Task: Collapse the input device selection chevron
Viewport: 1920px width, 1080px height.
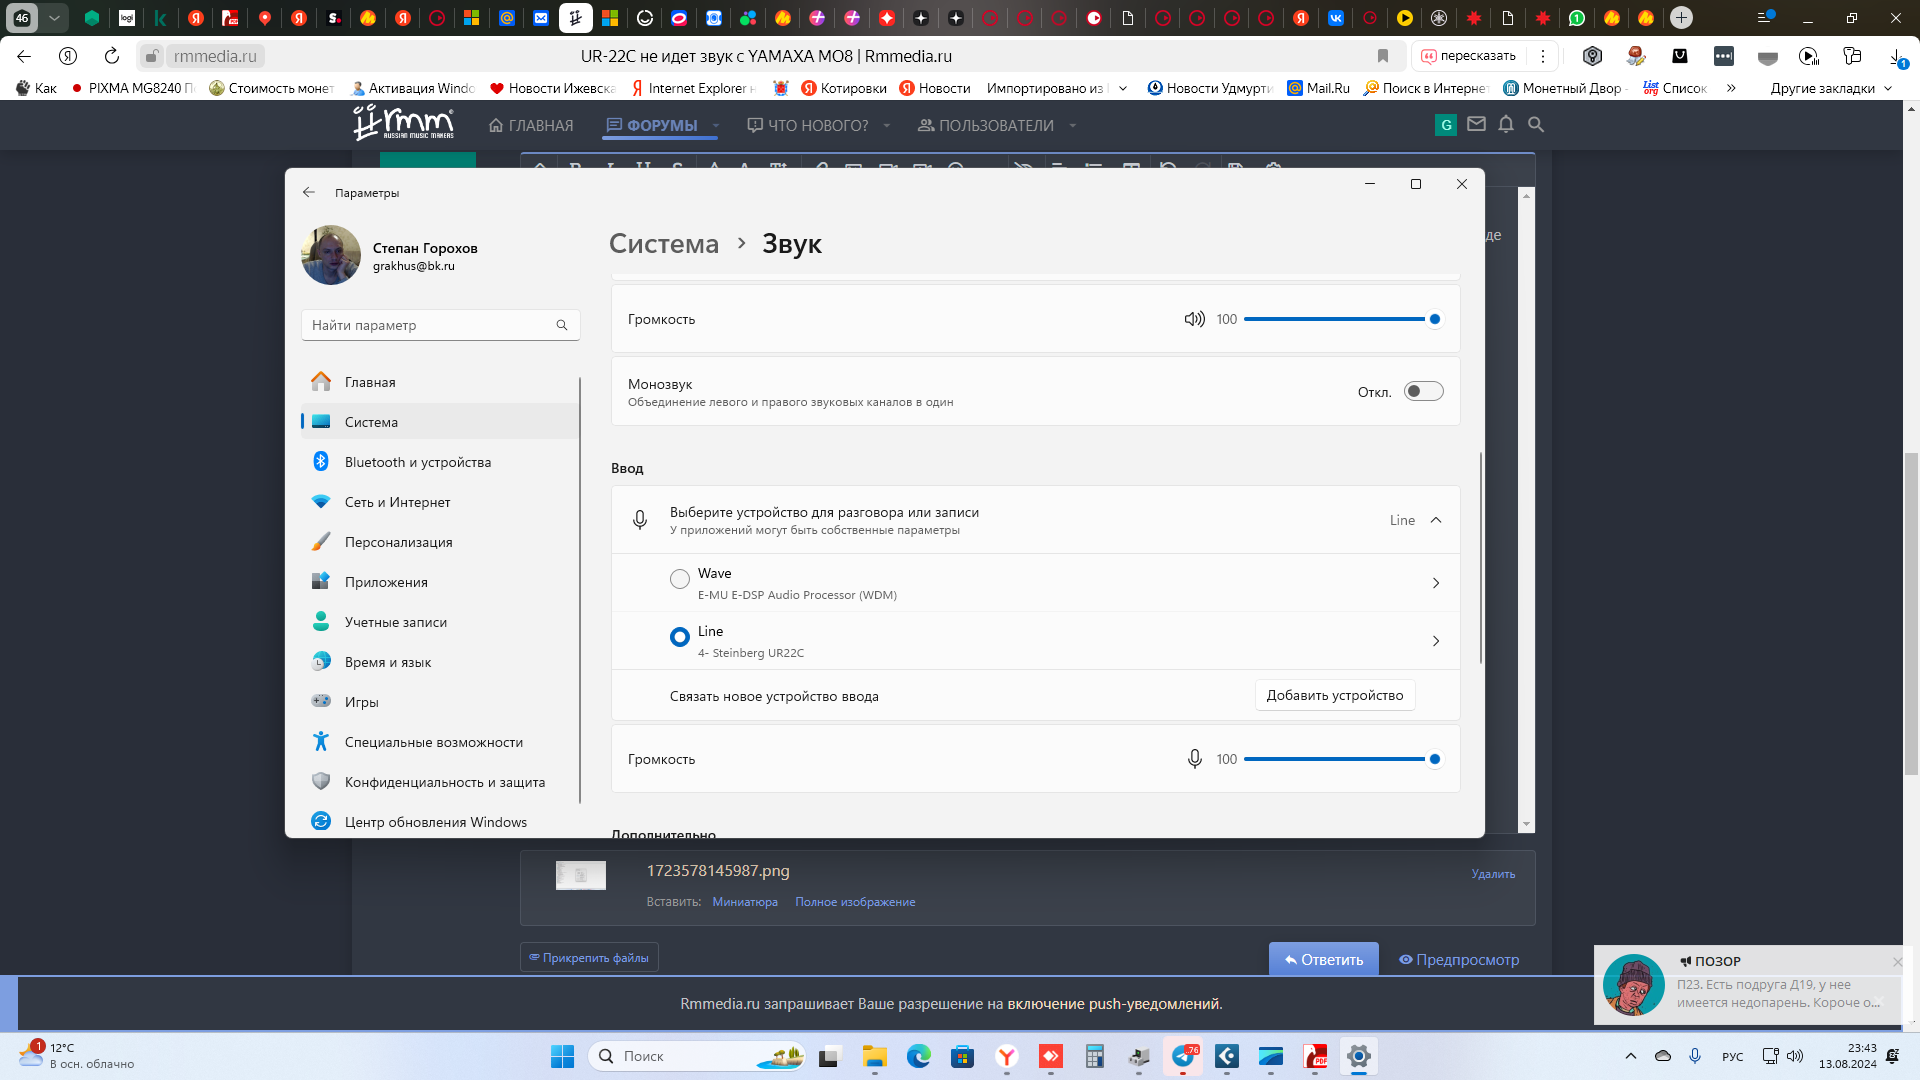Action: click(1436, 520)
